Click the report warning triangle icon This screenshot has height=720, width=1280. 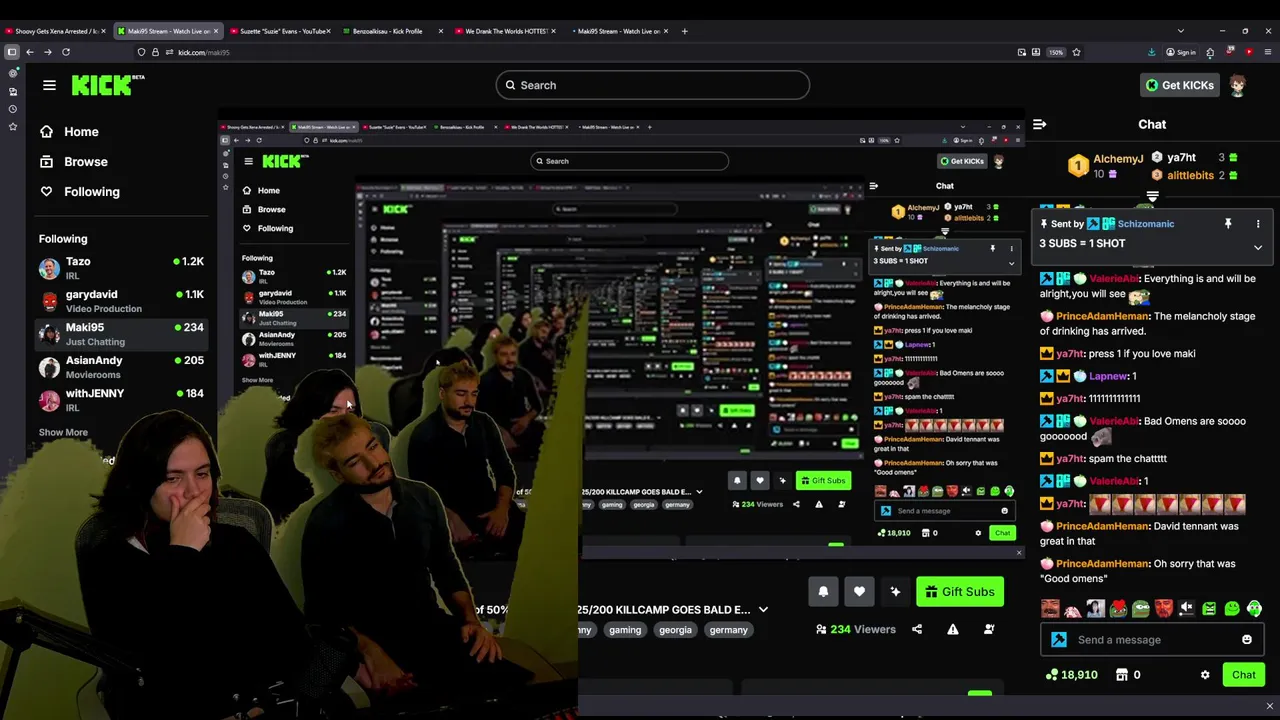coord(952,629)
